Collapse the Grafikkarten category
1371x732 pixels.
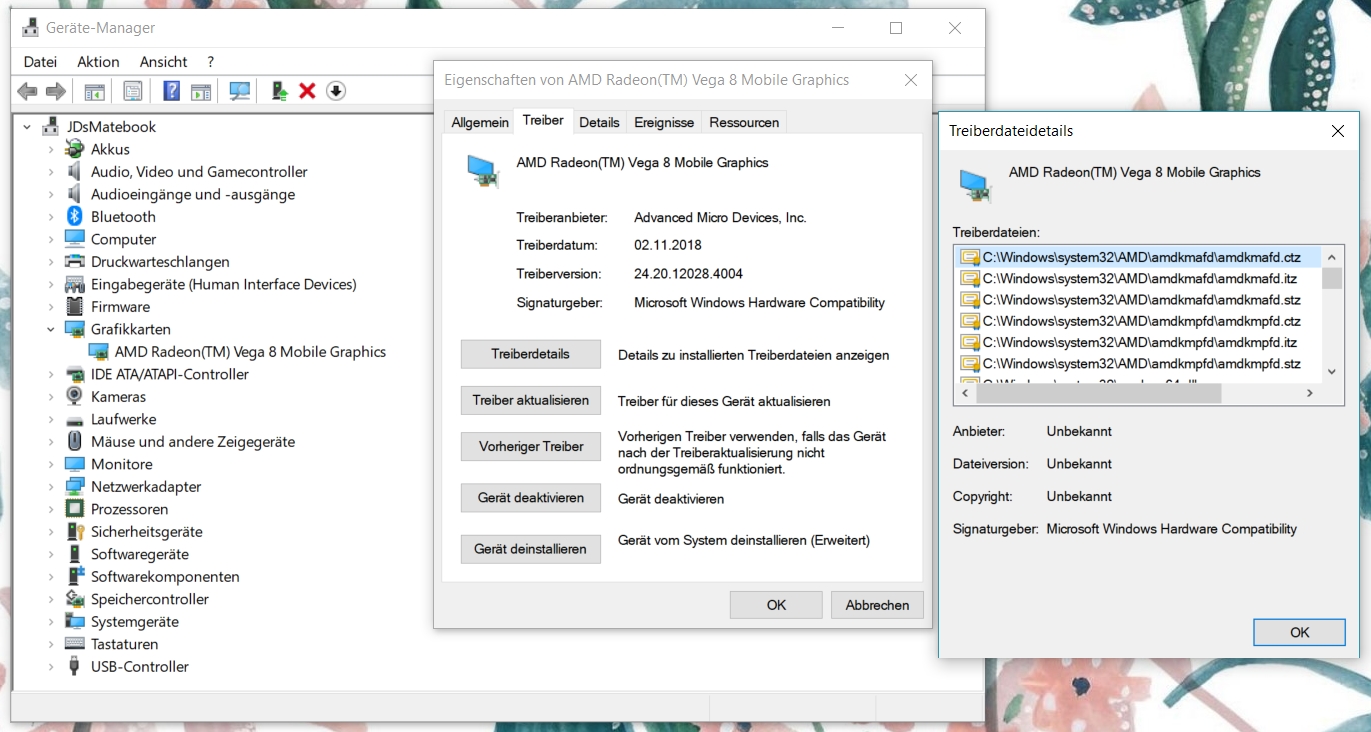51,329
